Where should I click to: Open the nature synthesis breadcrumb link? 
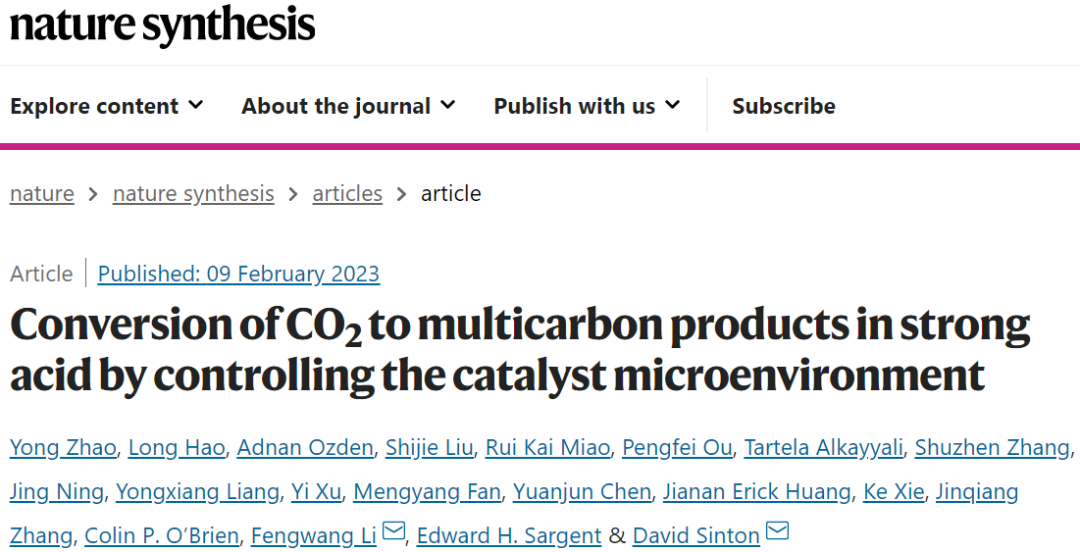point(194,194)
